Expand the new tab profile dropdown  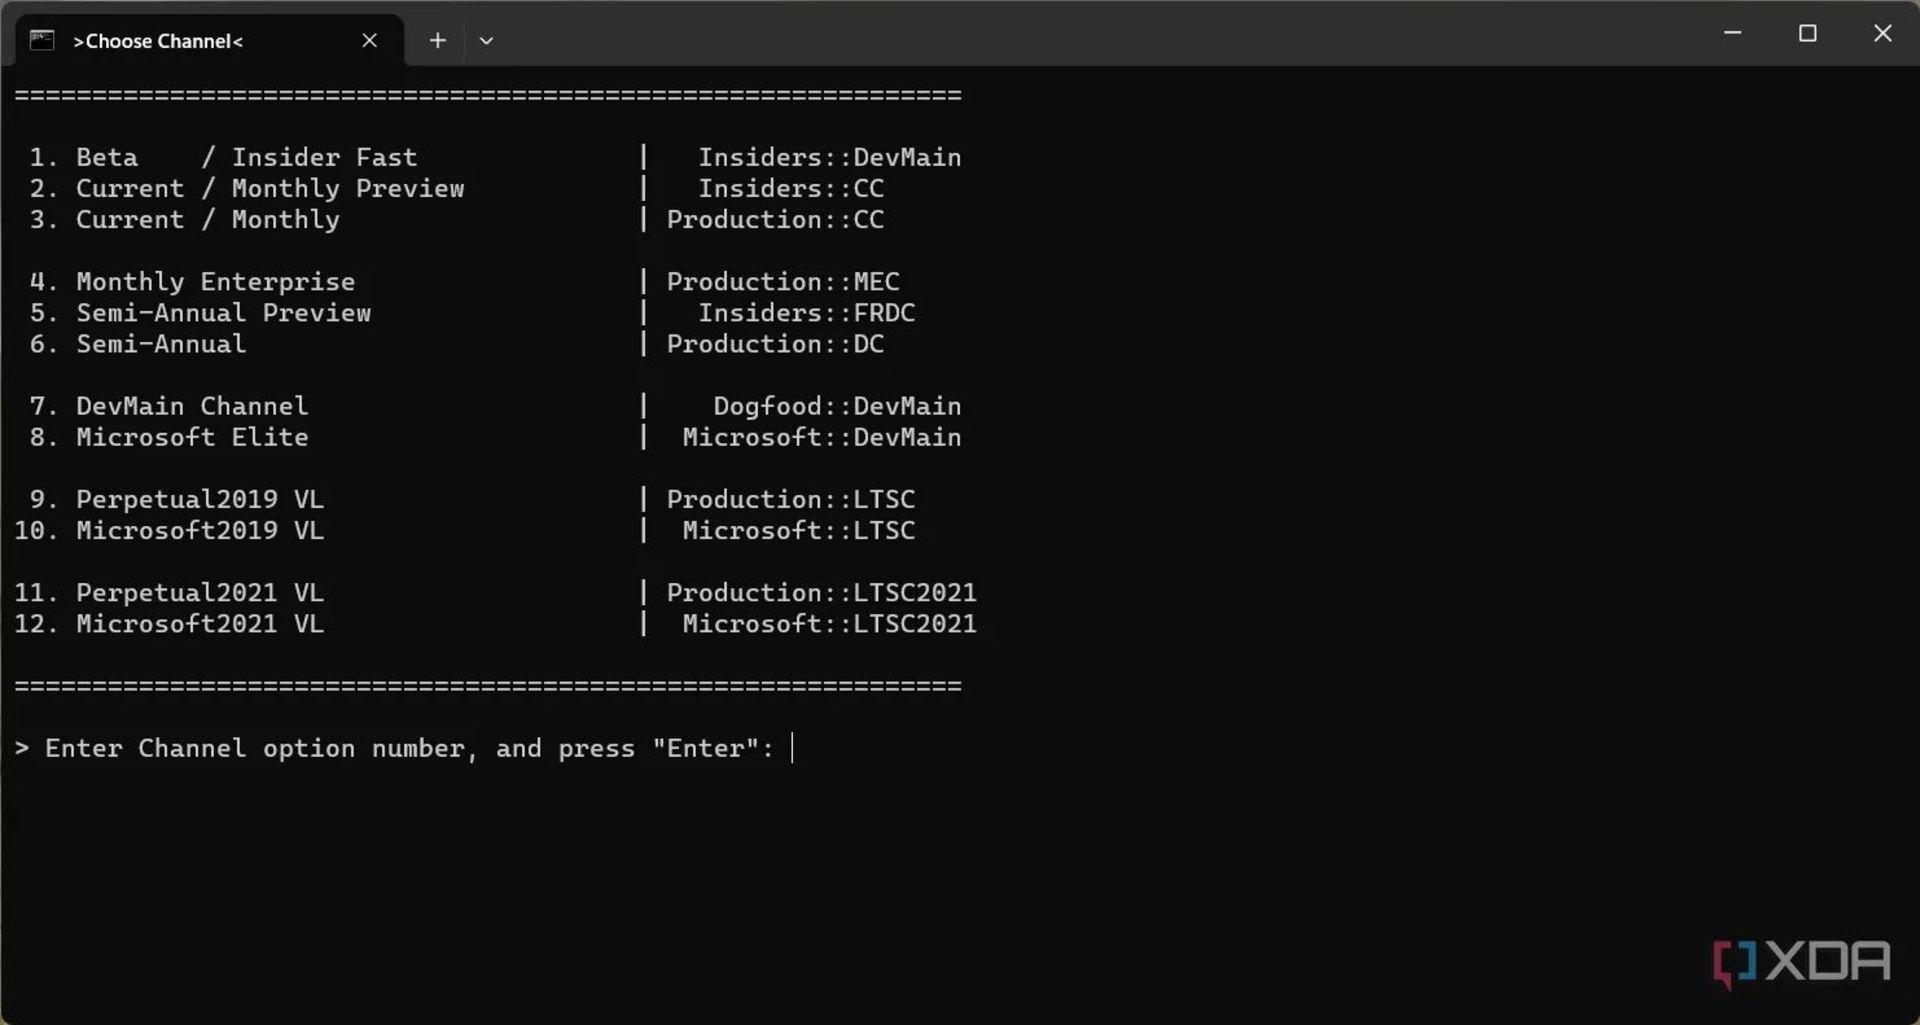(486, 41)
